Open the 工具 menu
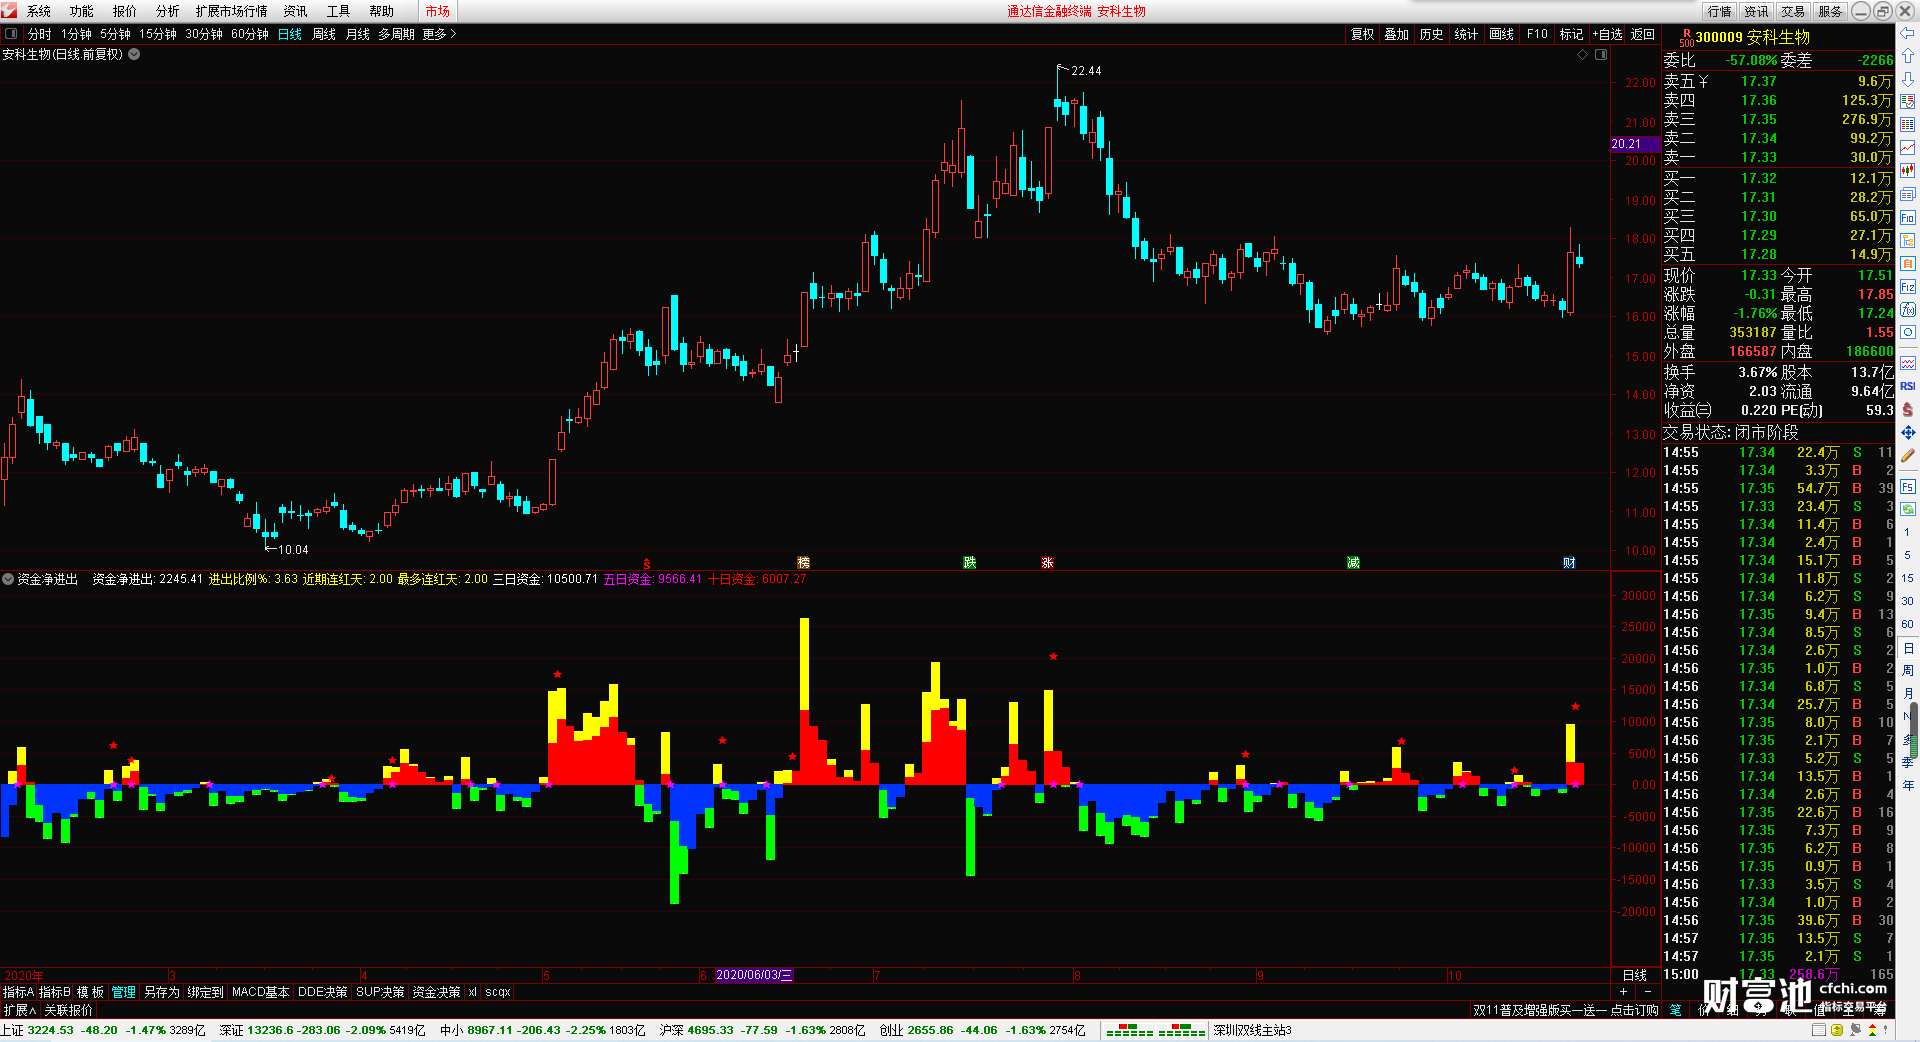The height and width of the screenshot is (1042, 1920). click(339, 11)
